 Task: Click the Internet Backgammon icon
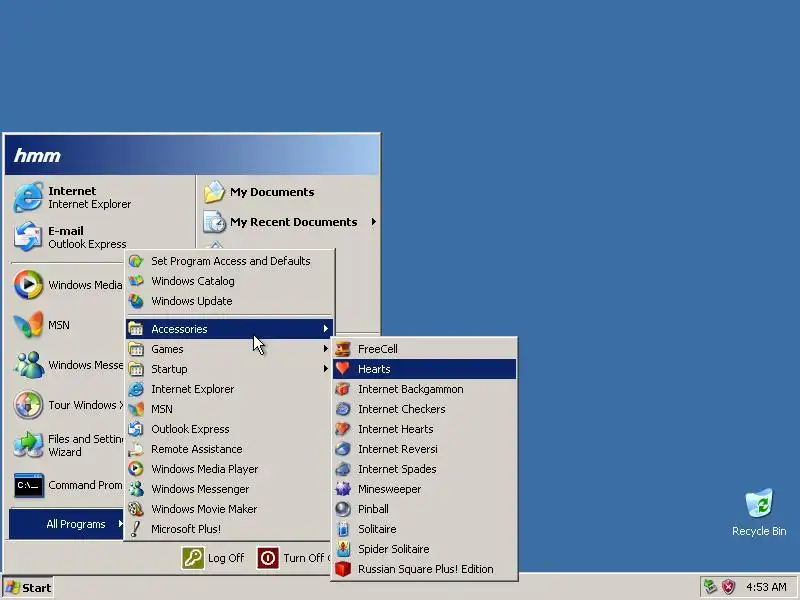pyautogui.click(x=343, y=389)
